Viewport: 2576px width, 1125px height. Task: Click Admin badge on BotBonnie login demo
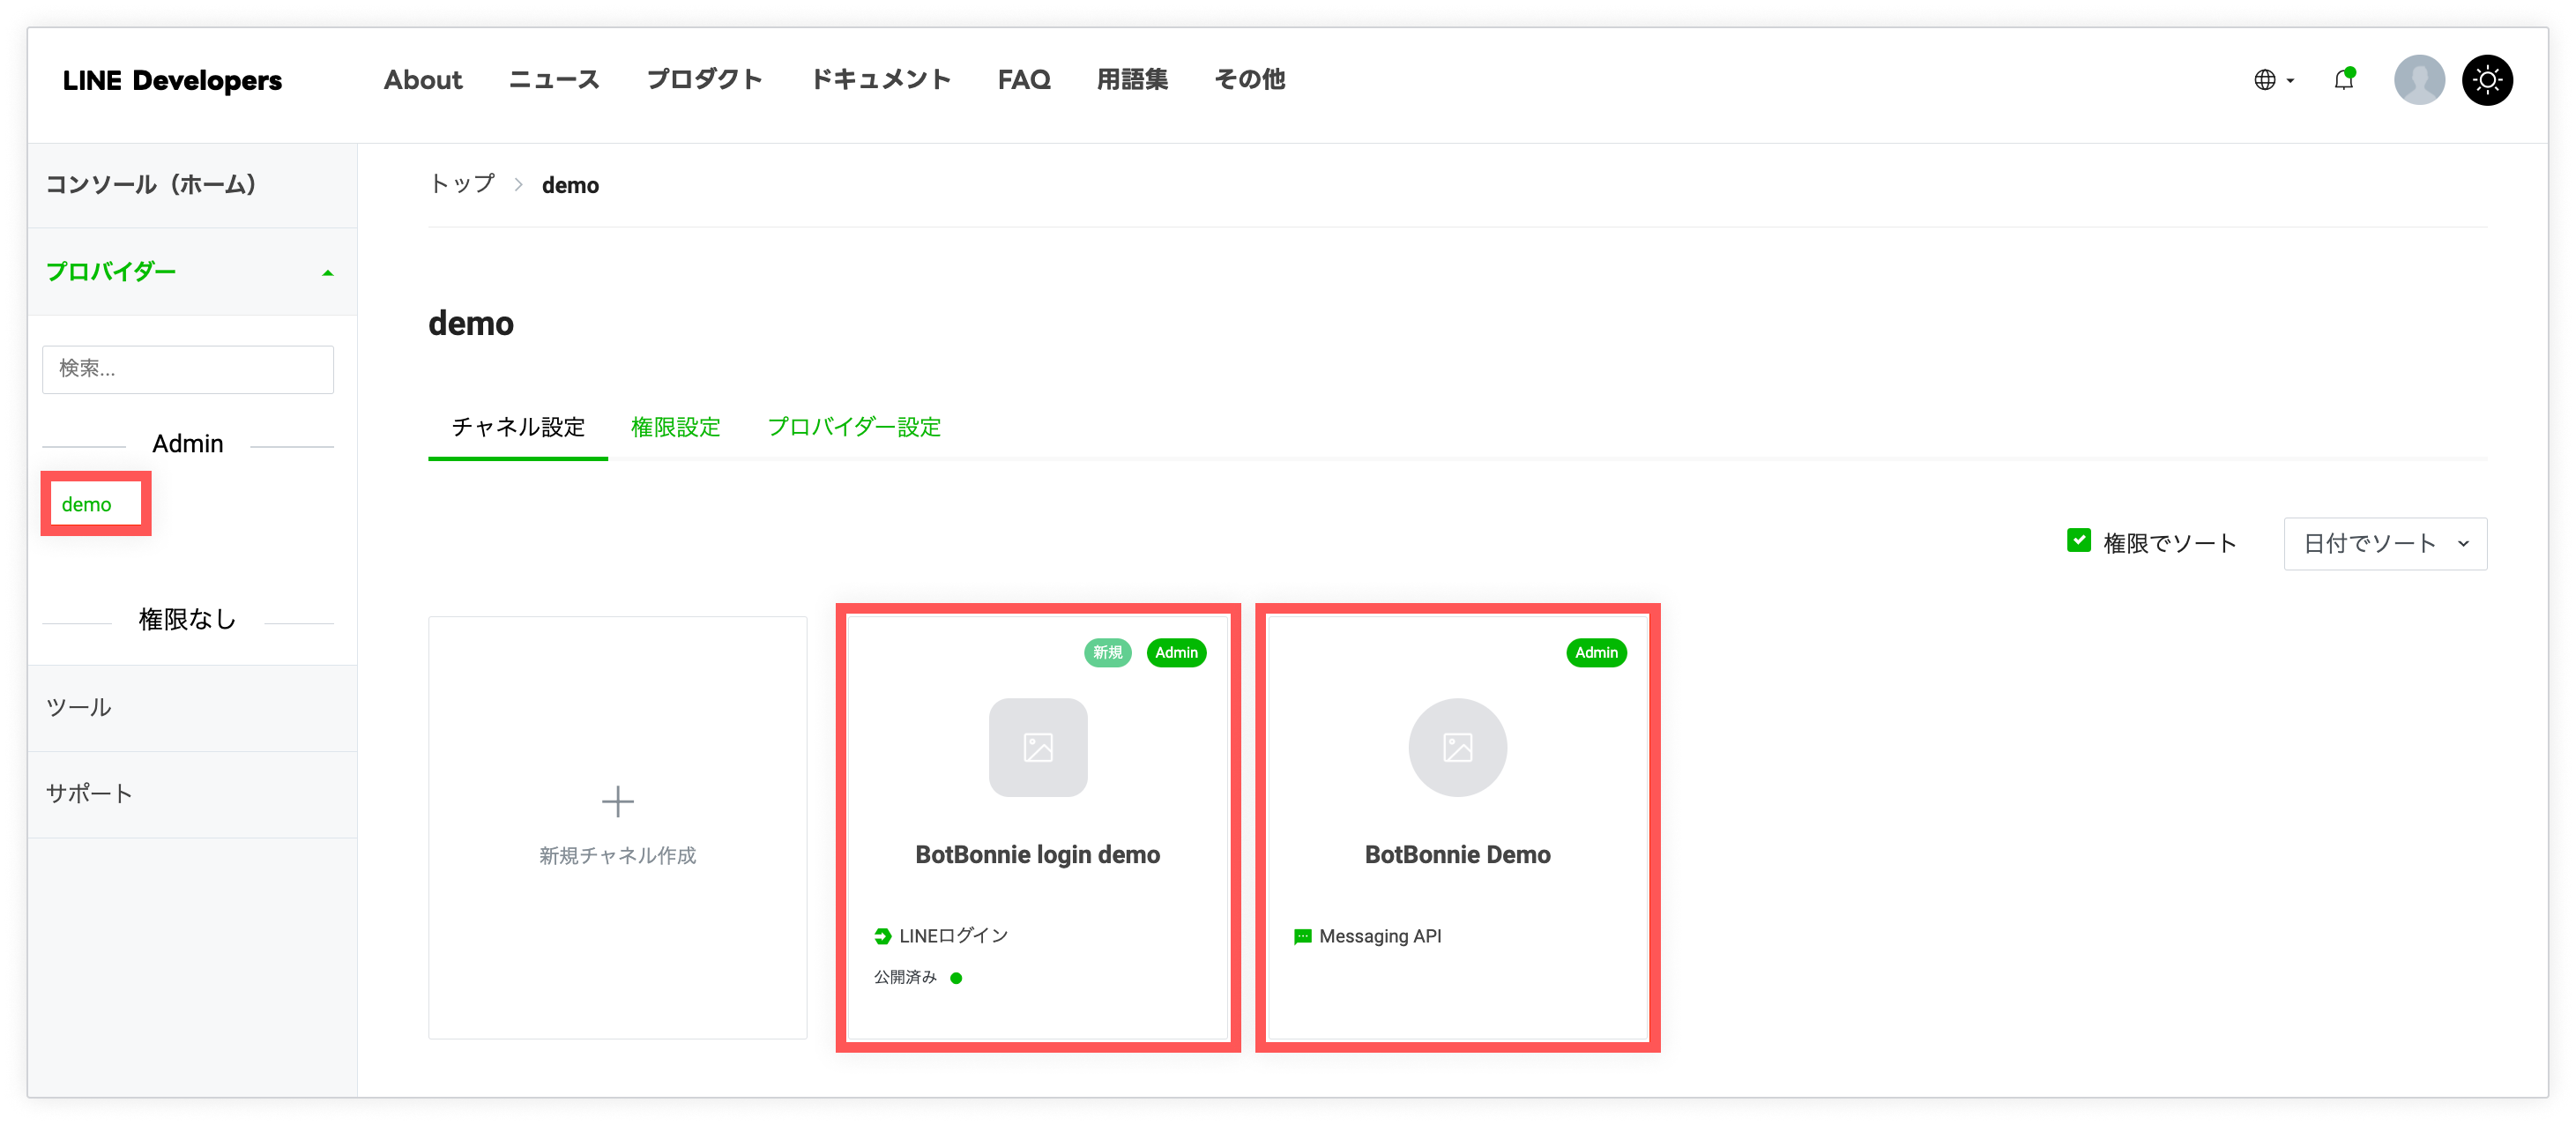coord(1176,652)
